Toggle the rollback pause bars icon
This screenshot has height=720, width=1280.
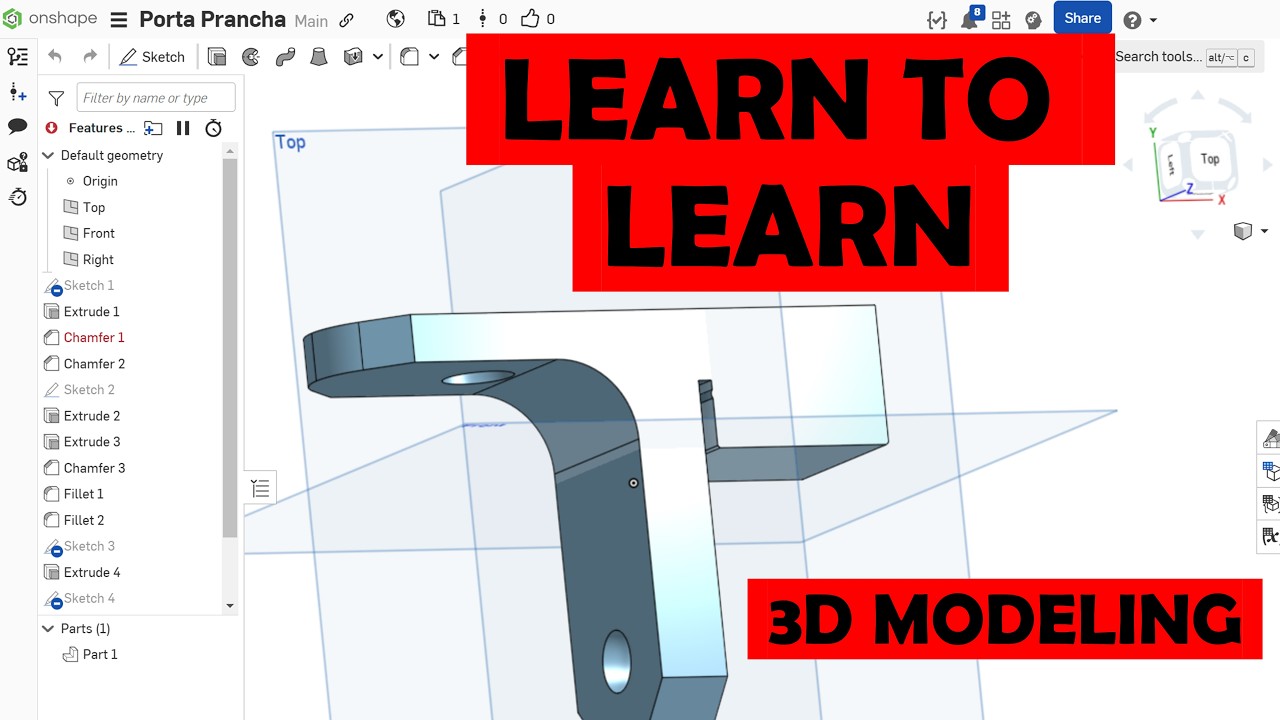183,128
